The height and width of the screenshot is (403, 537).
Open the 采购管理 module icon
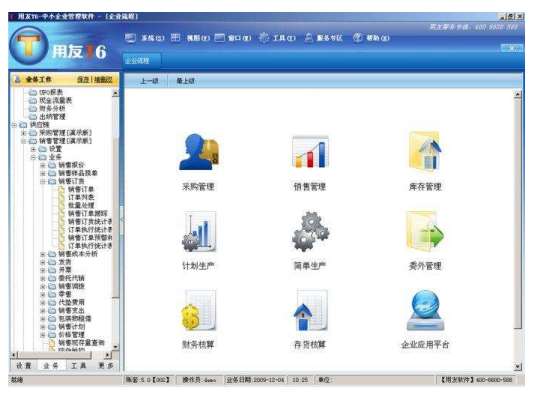click(199, 151)
